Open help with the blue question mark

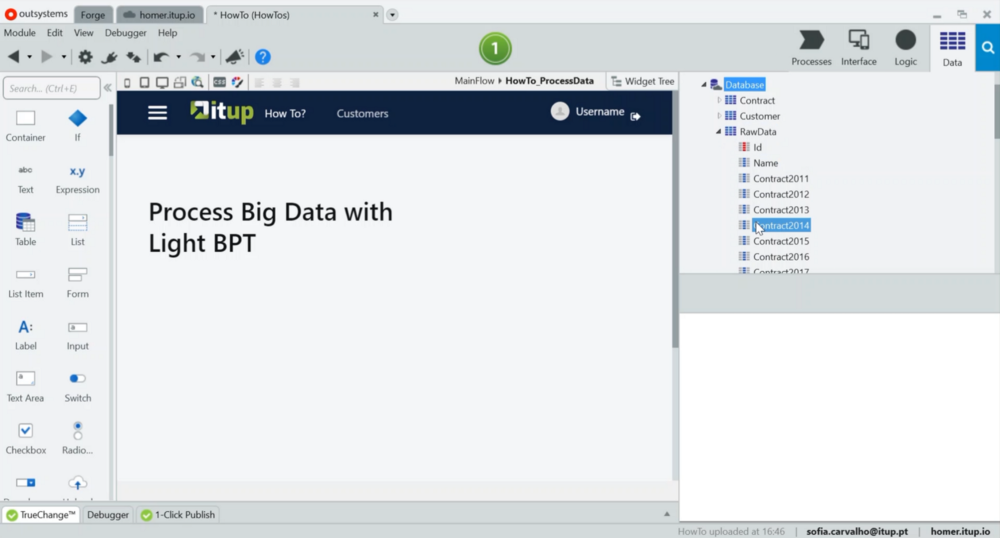click(x=263, y=57)
